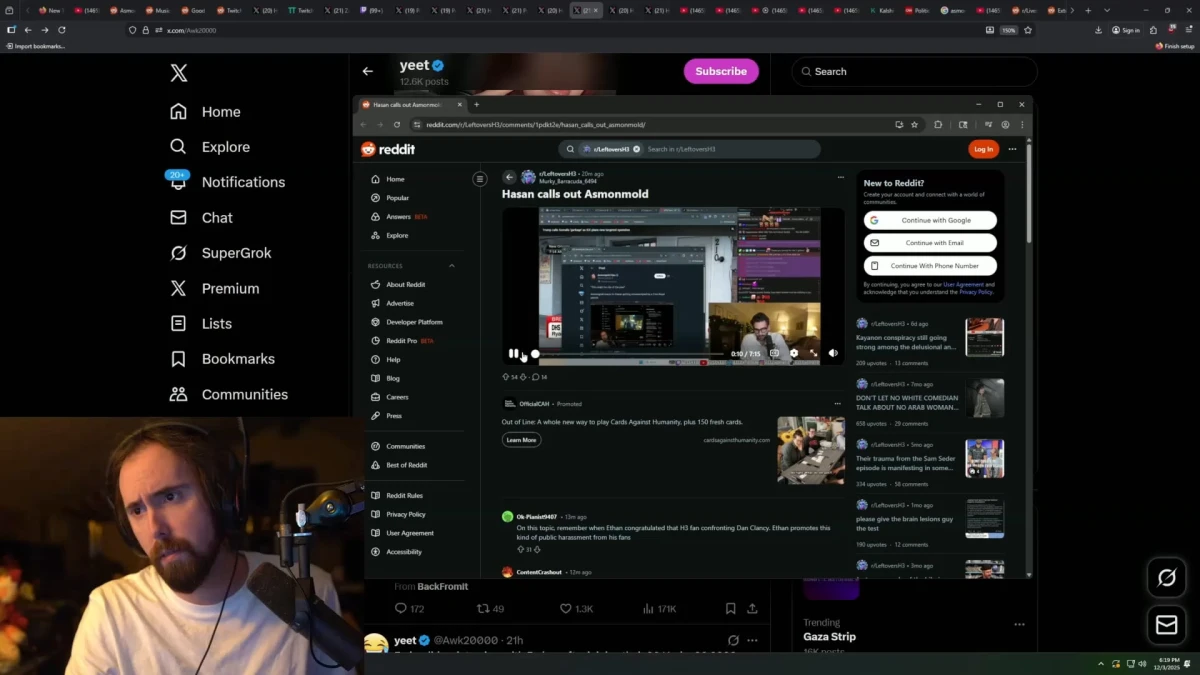Mute the Reddit video volume
This screenshot has width=1200, height=675.
833,352
